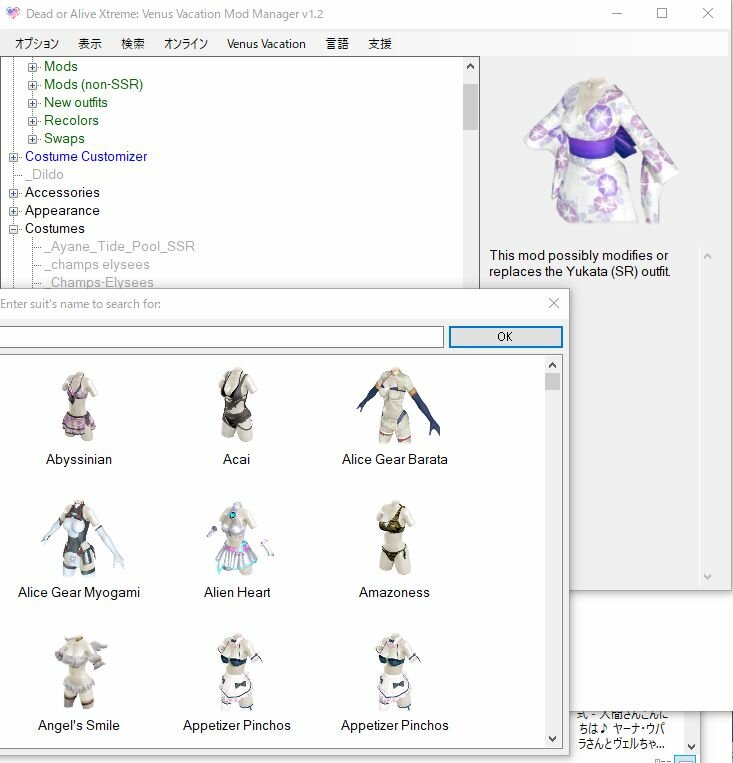Maximize the Mod Manager window
Image resolution: width=733 pixels, height=763 pixels.
coord(662,14)
